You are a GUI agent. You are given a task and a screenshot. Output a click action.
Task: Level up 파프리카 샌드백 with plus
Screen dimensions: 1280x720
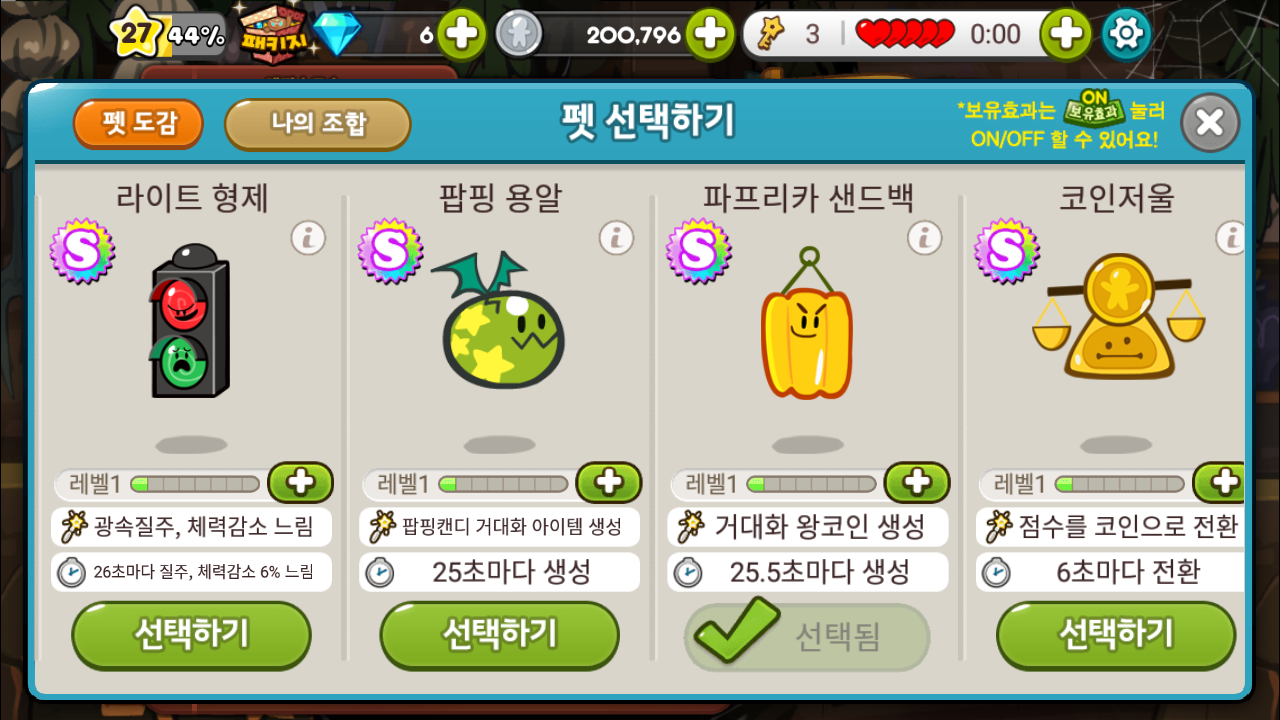(x=917, y=483)
